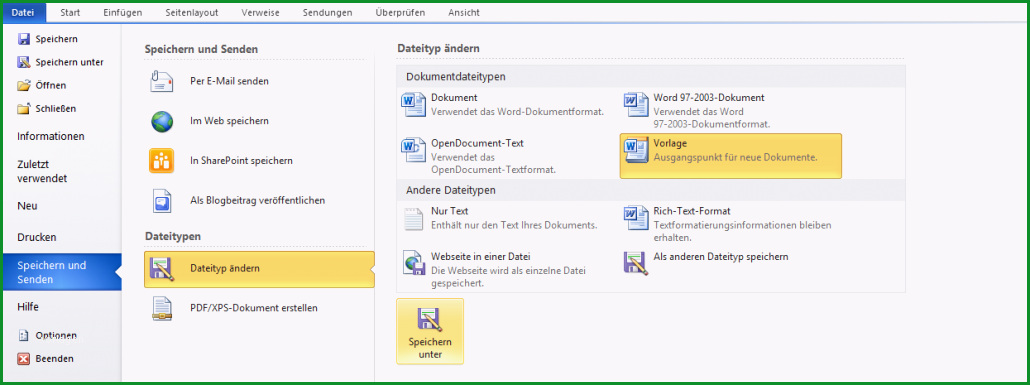Click the Im Web speichern globe icon
The height and width of the screenshot is (385, 1030).
[x=162, y=122]
